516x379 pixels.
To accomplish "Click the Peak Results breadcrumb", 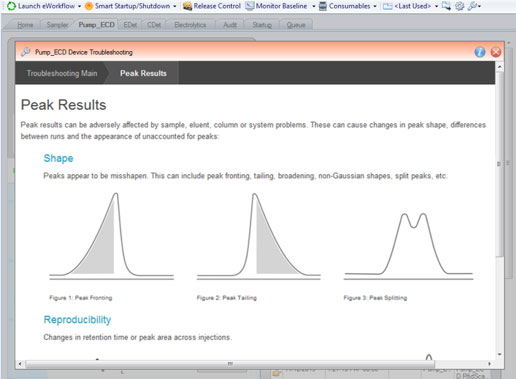I will (143, 73).
